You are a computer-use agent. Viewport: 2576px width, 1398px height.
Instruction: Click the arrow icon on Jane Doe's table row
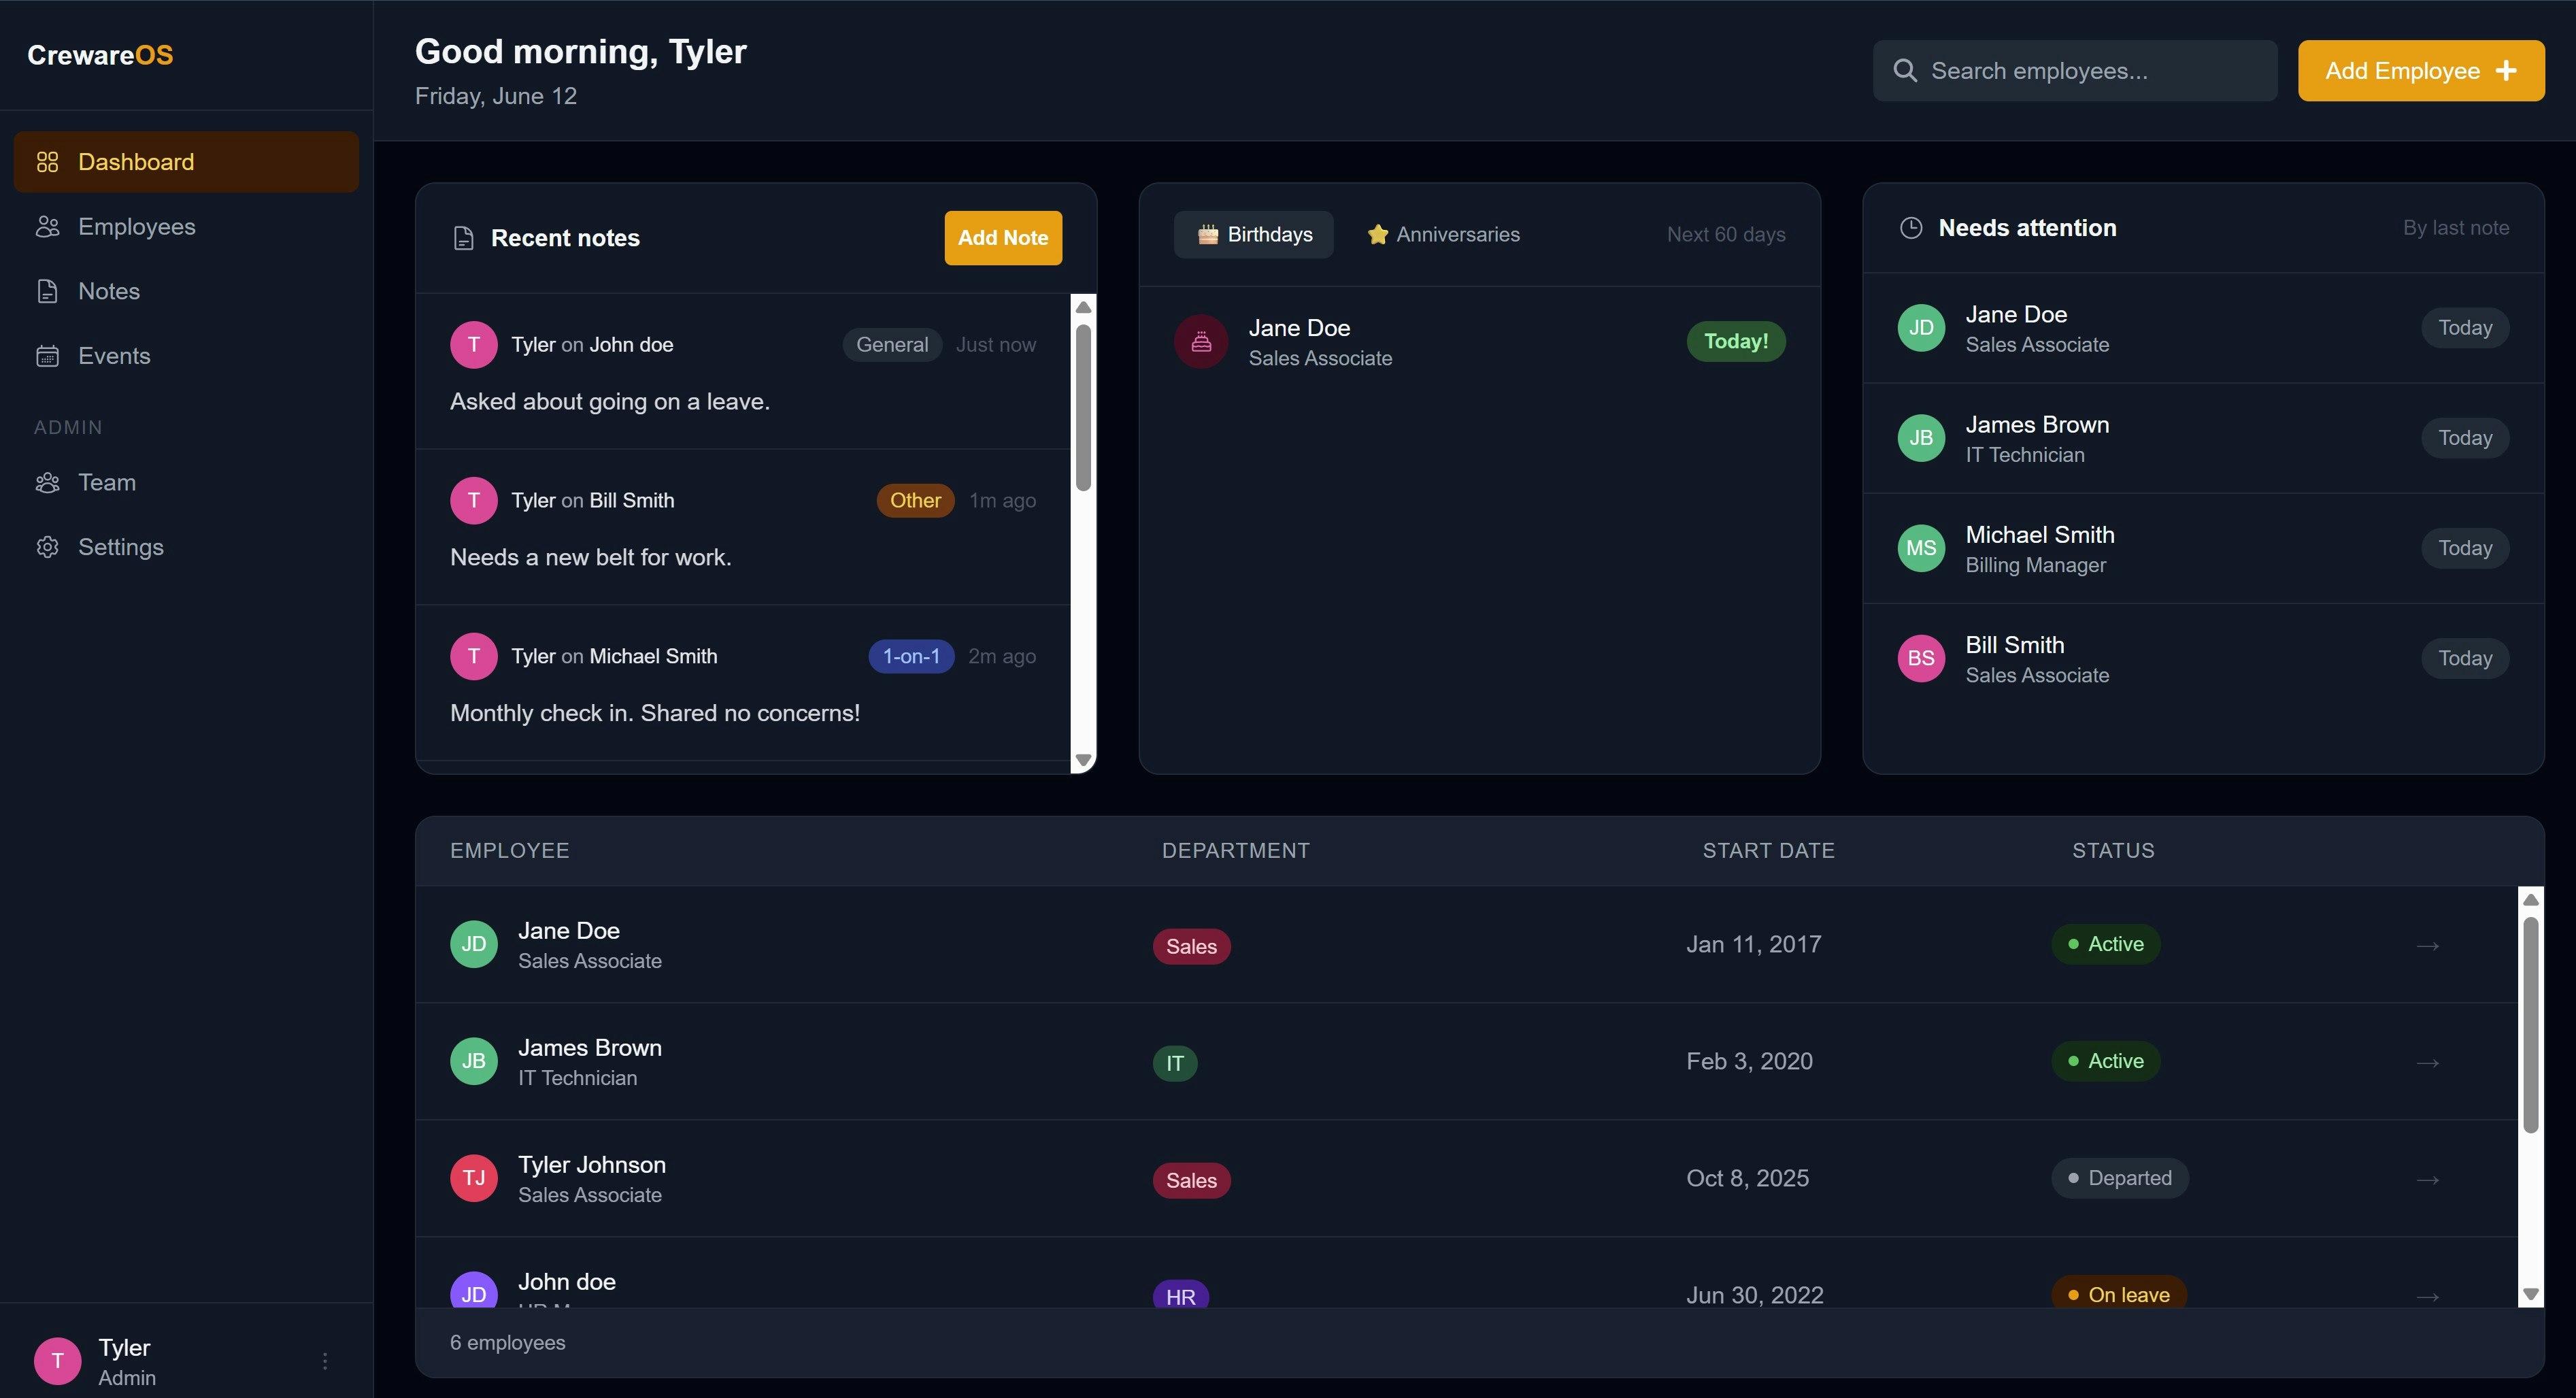[2427, 946]
